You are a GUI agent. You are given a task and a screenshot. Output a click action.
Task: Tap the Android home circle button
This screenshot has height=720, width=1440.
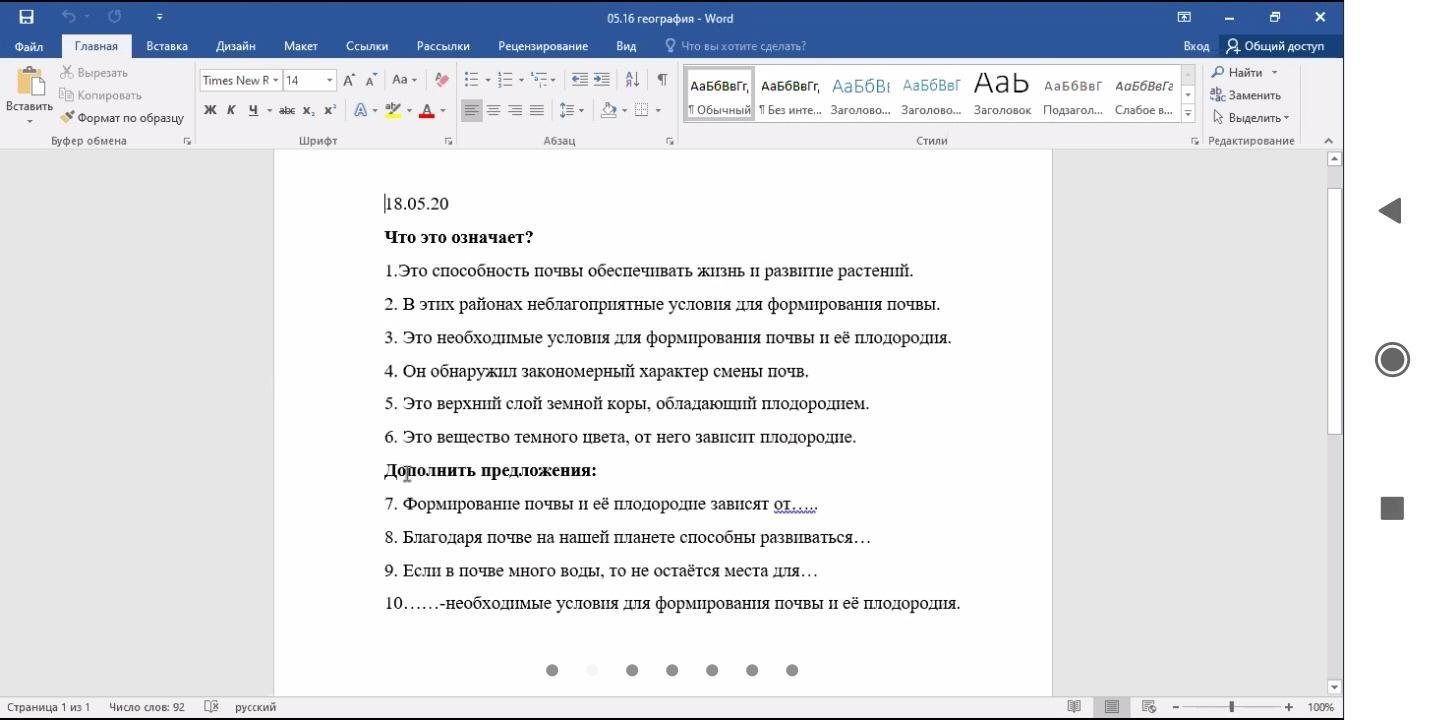(x=1392, y=359)
